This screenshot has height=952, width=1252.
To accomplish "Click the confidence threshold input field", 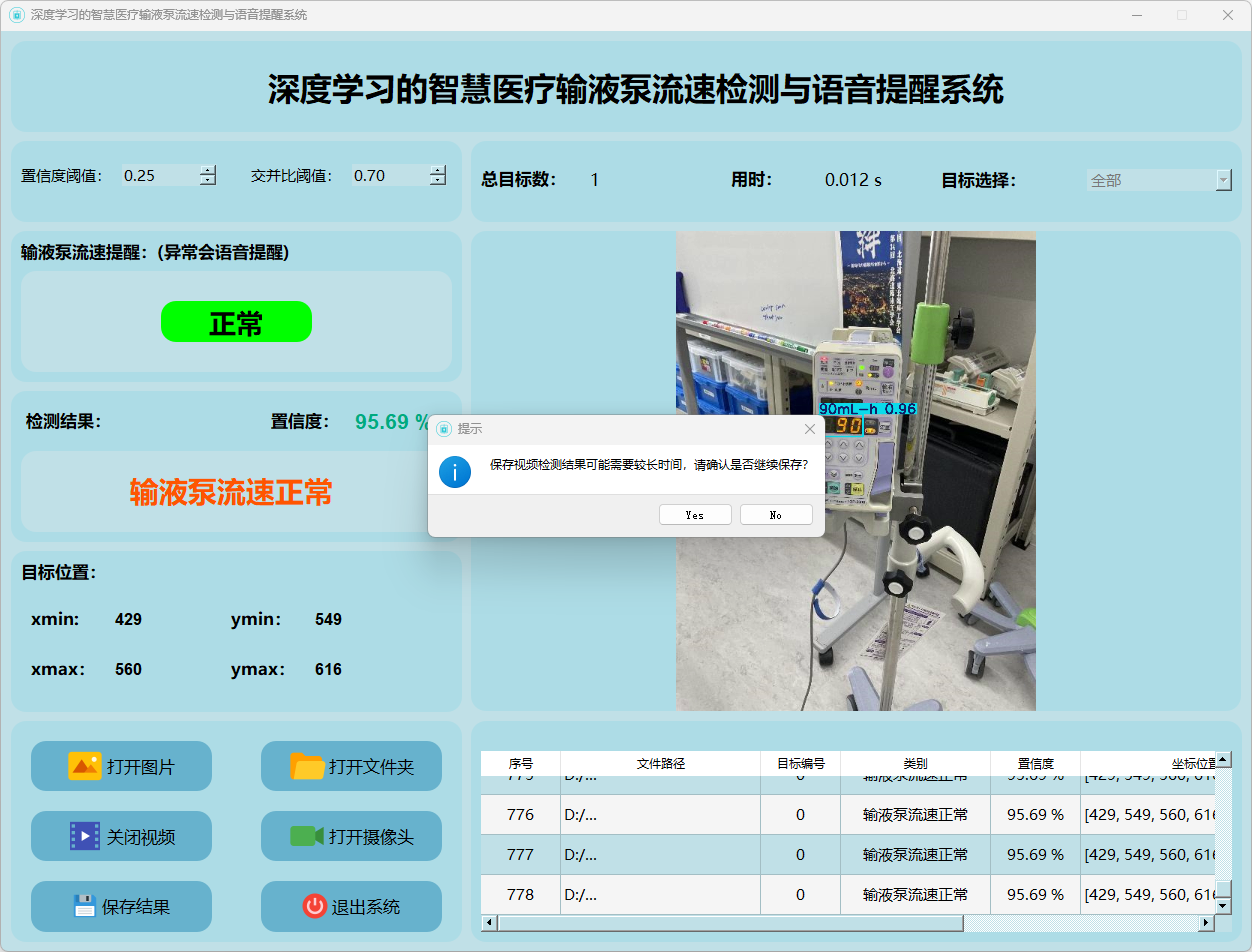I will pos(158,176).
